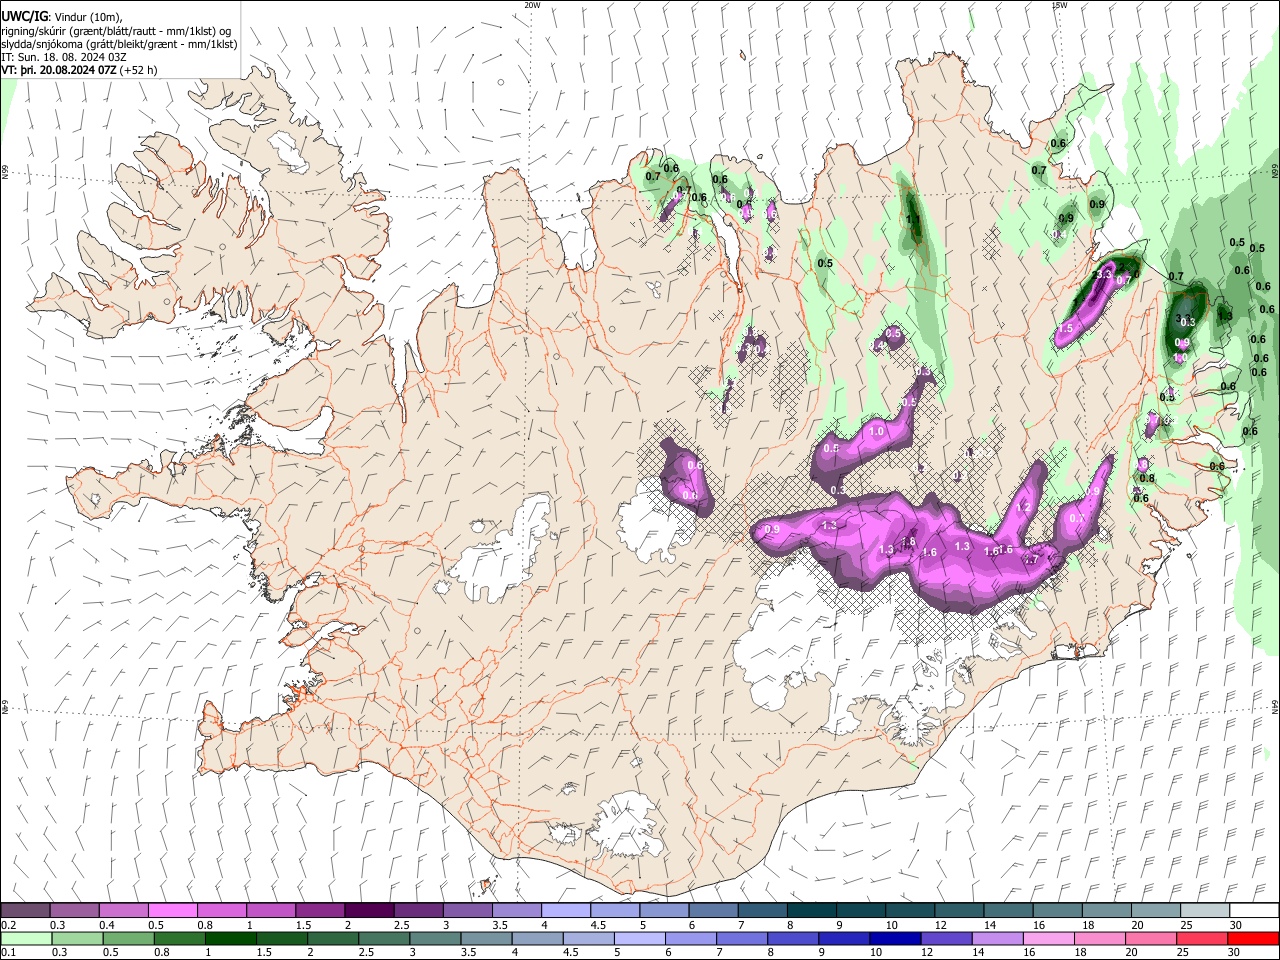Select the very dark purple 2–2.5 swatch
The height and width of the screenshot is (960, 1280).
368,911
